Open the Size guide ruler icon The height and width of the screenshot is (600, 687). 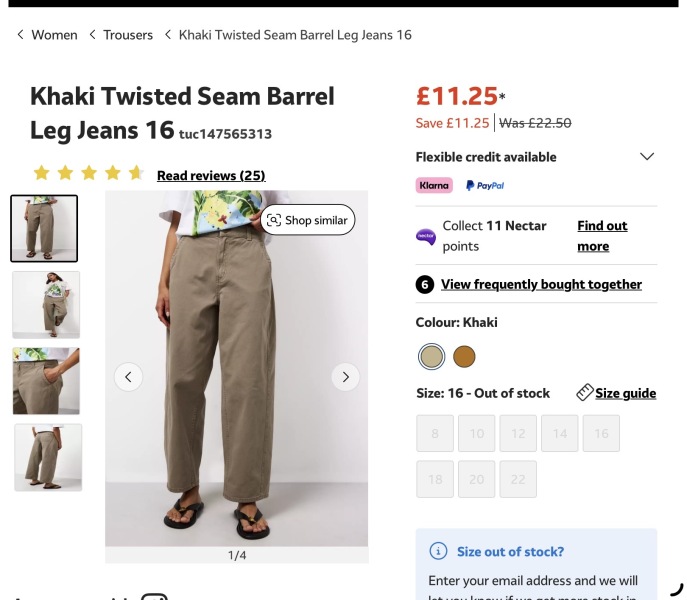(585, 392)
